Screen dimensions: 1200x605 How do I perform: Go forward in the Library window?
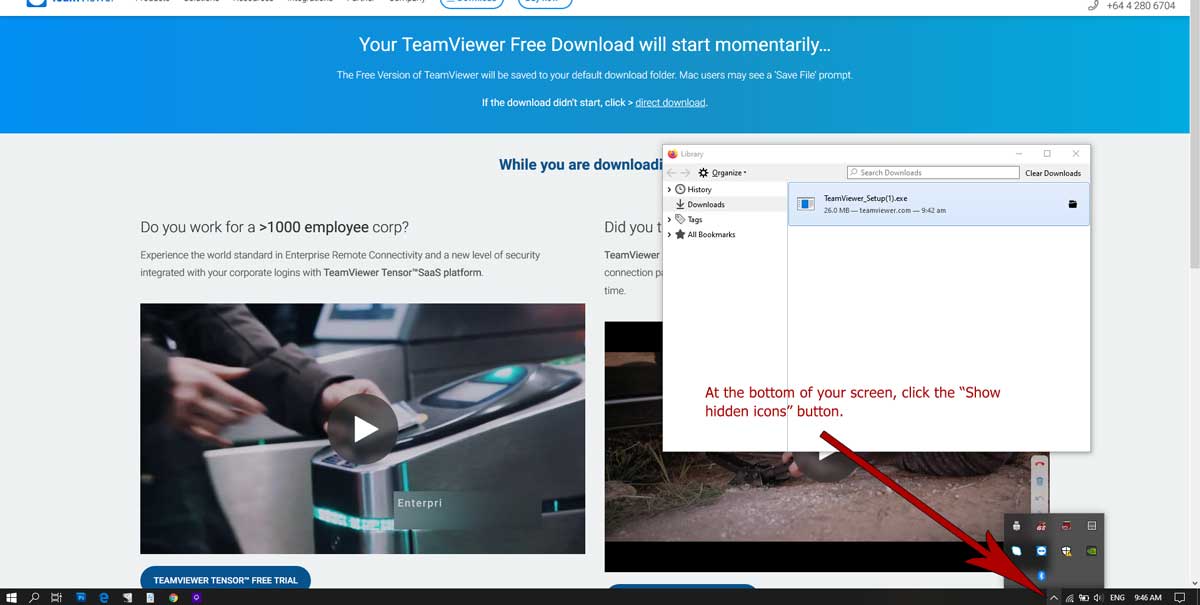click(x=686, y=173)
